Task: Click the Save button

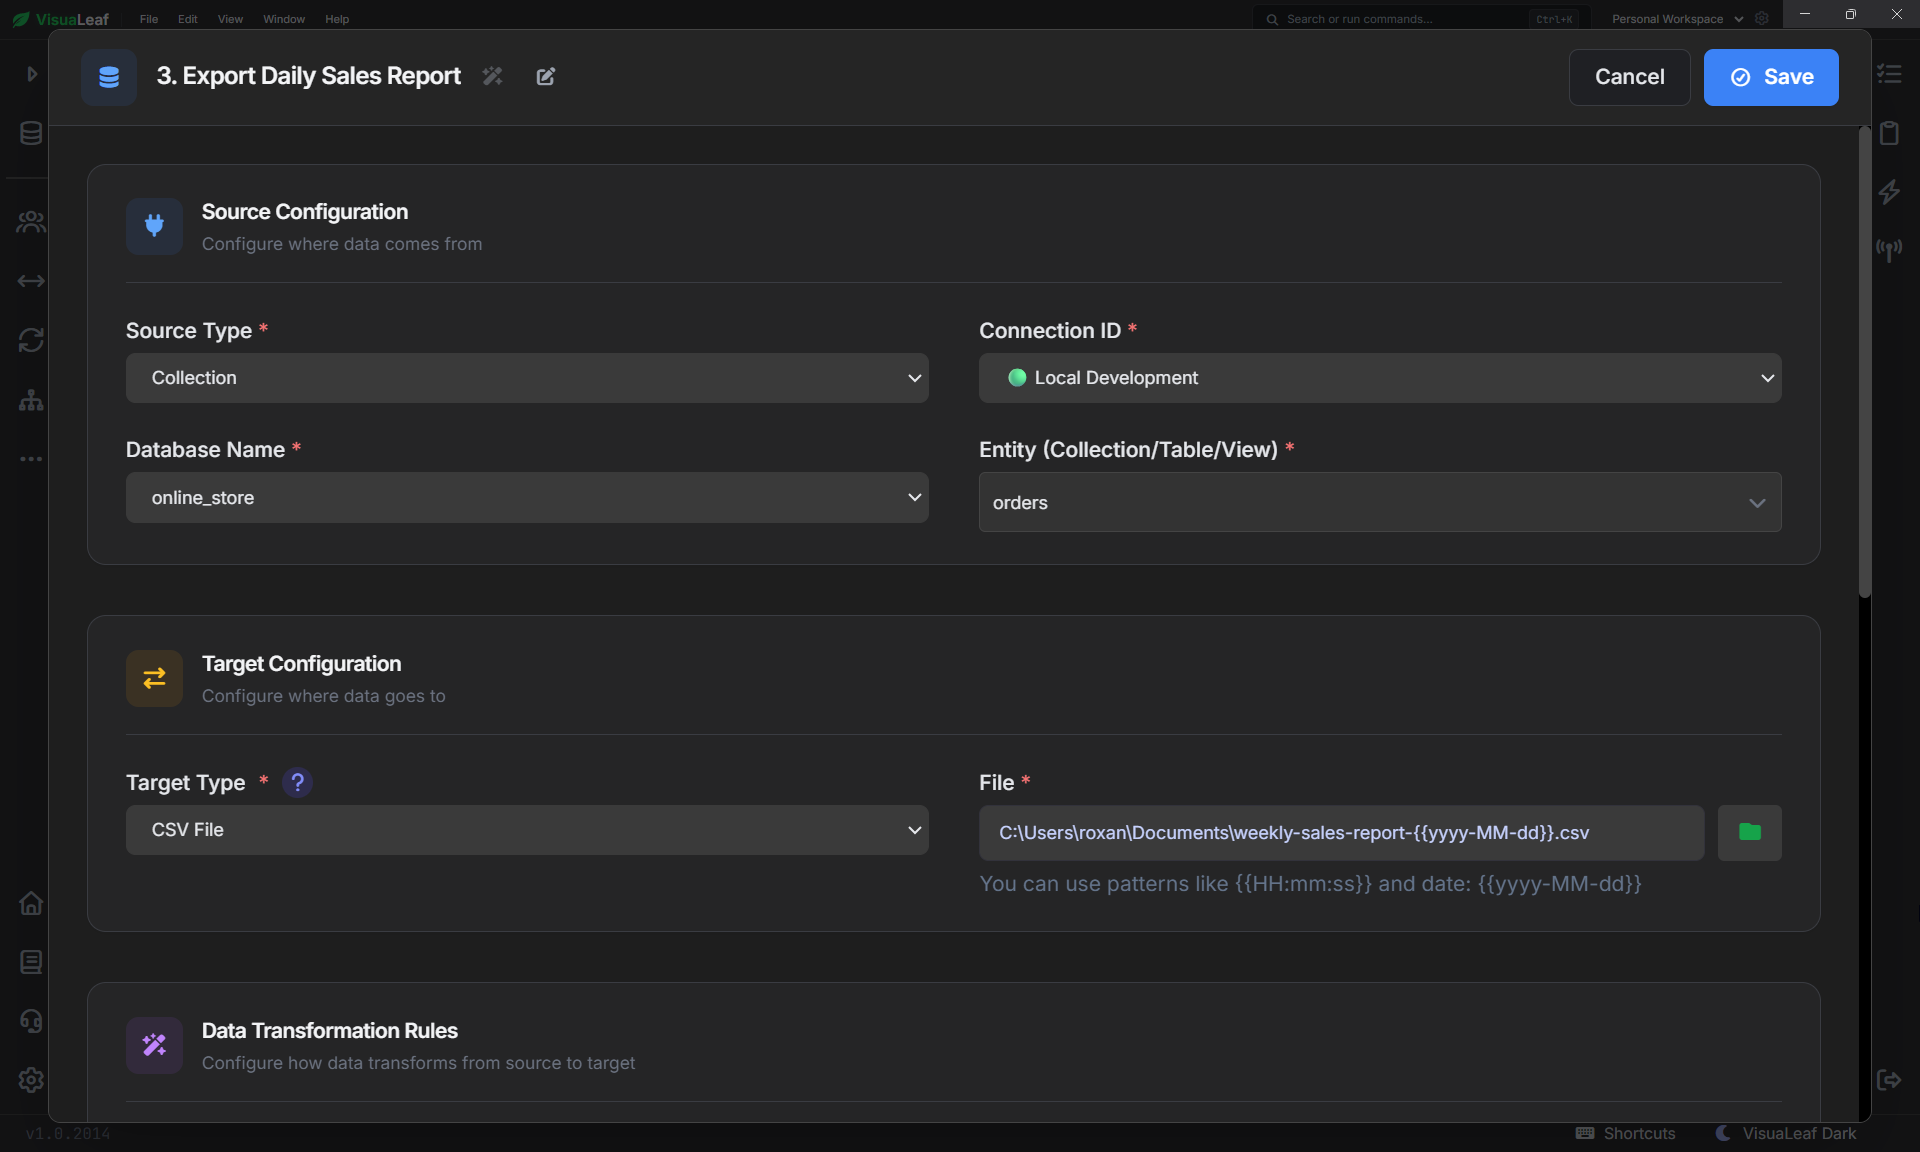Action: (x=1771, y=77)
